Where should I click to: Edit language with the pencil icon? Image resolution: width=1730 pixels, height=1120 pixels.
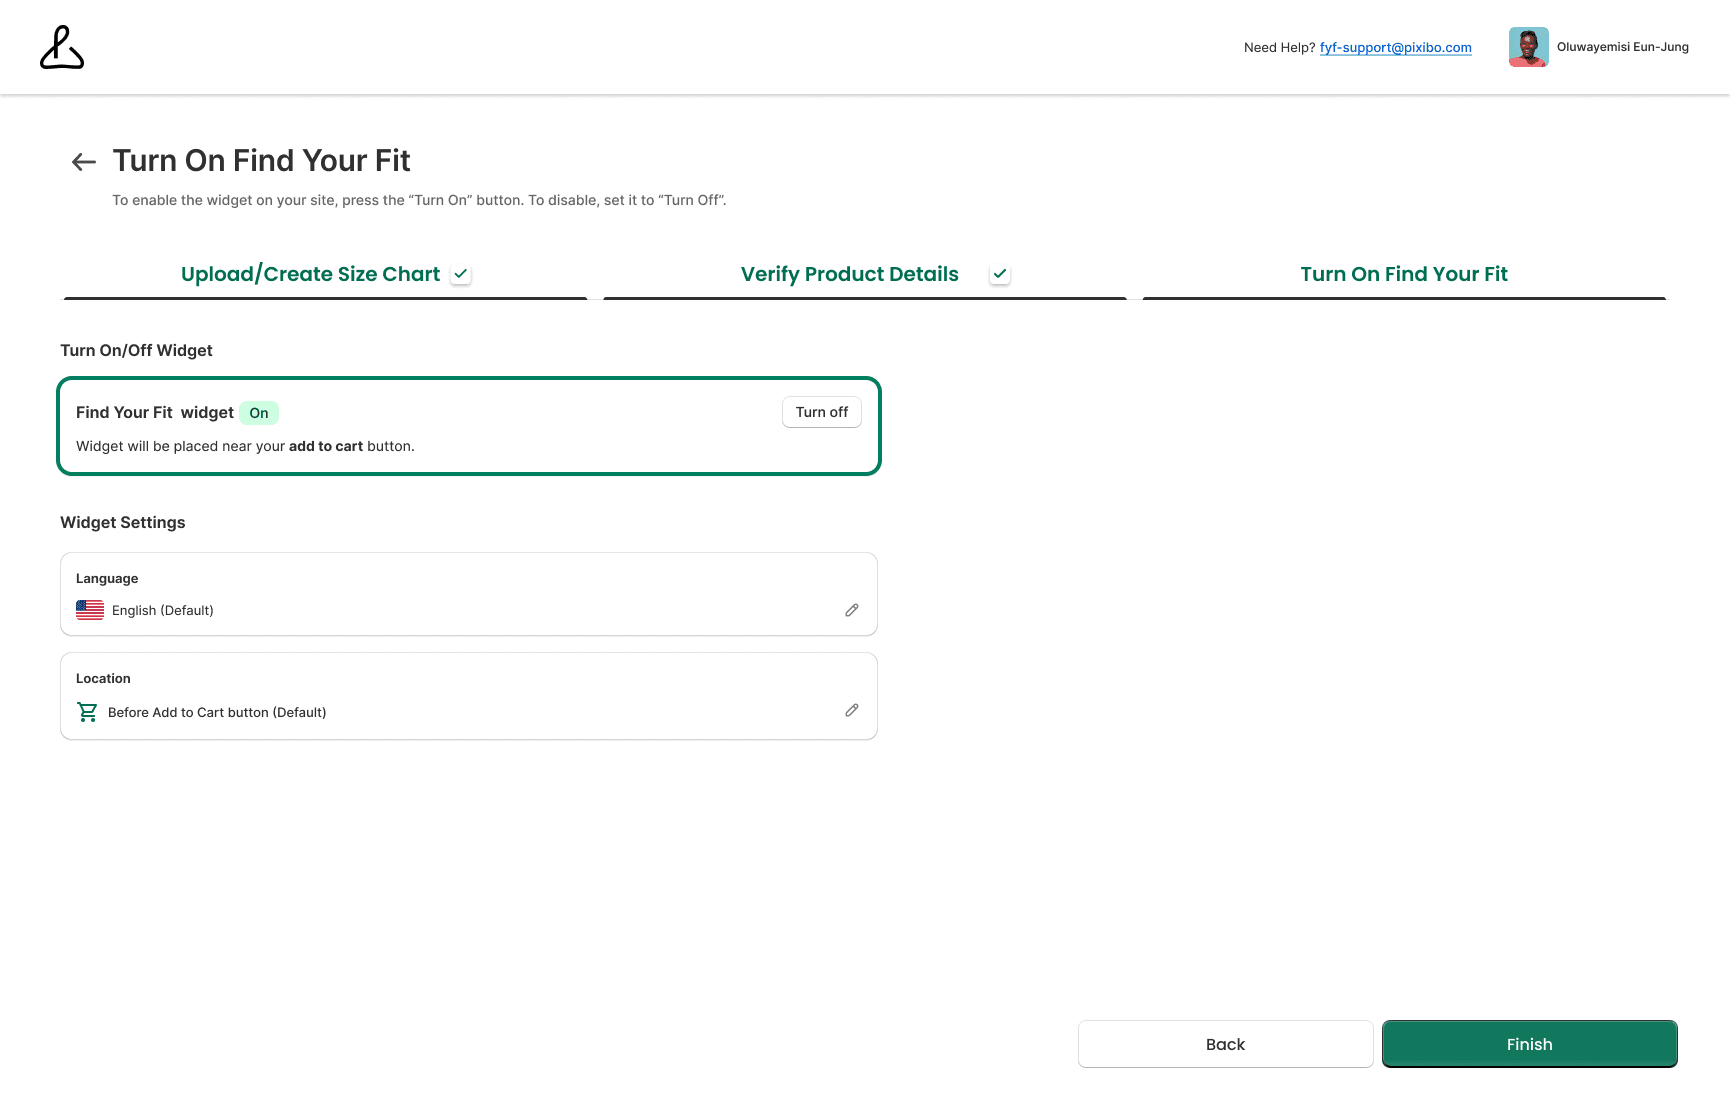click(852, 610)
